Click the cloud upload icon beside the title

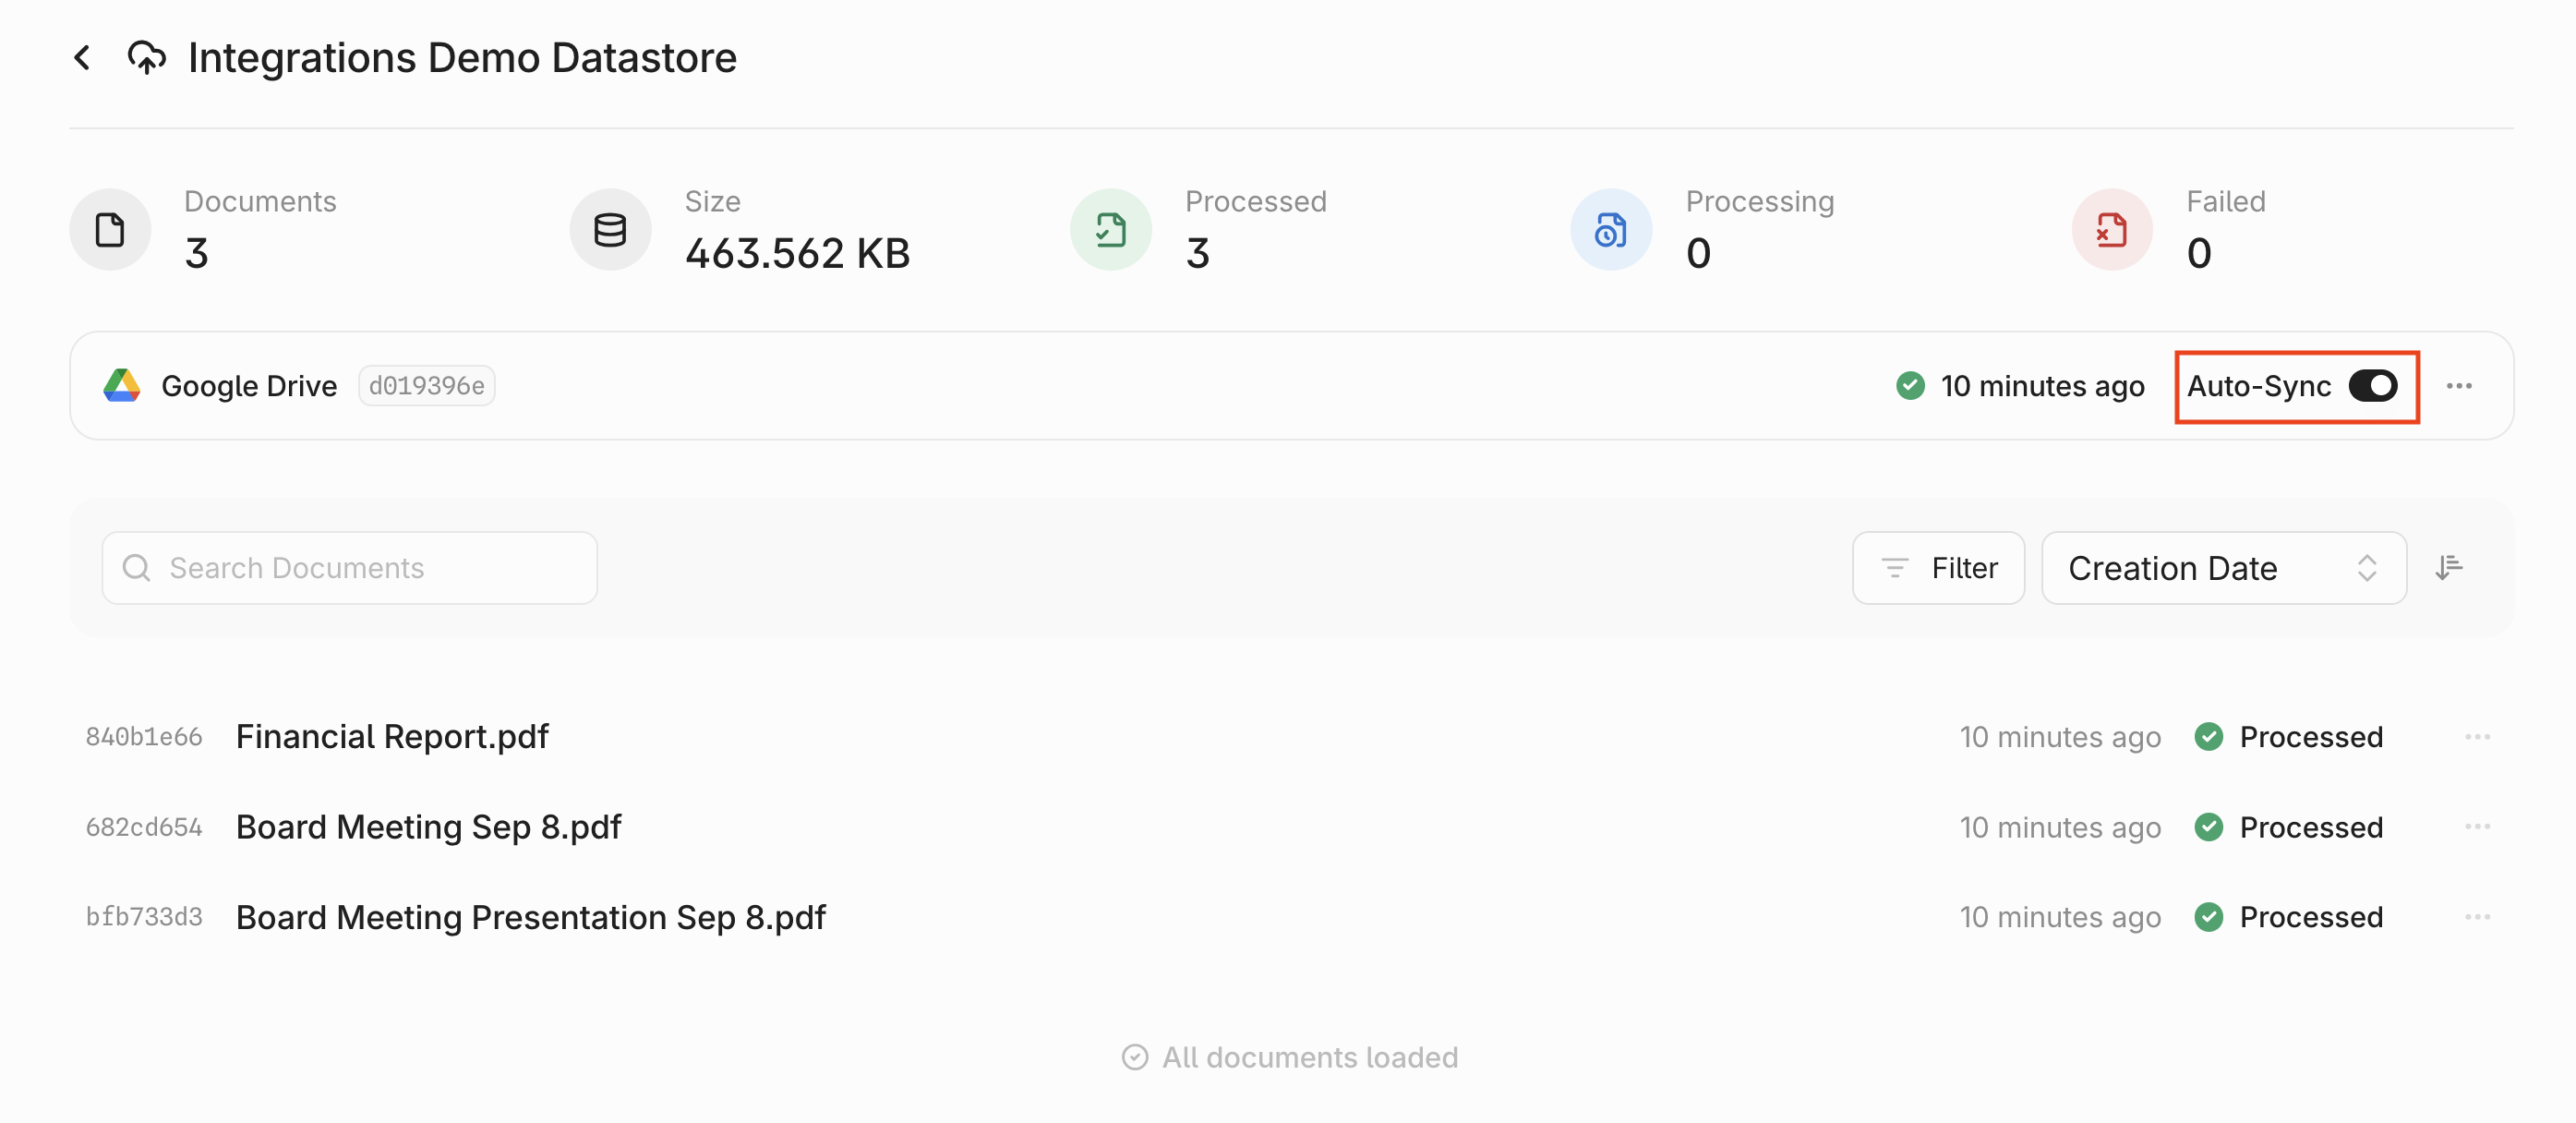pos(146,57)
